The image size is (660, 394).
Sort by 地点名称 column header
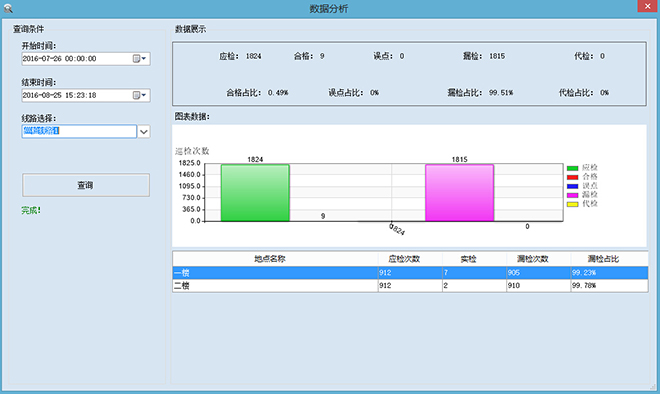click(x=275, y=259)
